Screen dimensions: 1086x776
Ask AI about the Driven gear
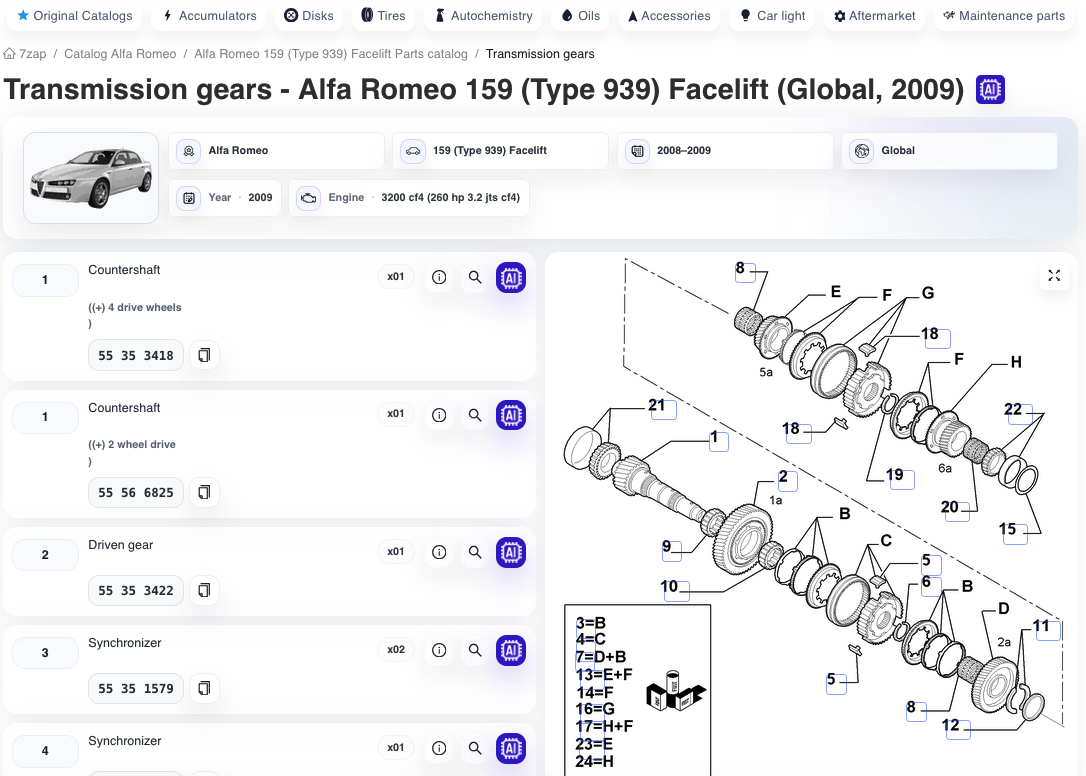(511, 552)
